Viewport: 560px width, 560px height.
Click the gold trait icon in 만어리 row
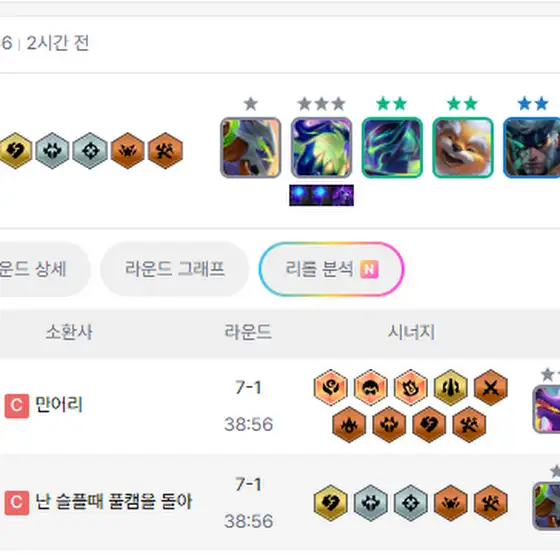pyautogui.click(x=451, y=388)
